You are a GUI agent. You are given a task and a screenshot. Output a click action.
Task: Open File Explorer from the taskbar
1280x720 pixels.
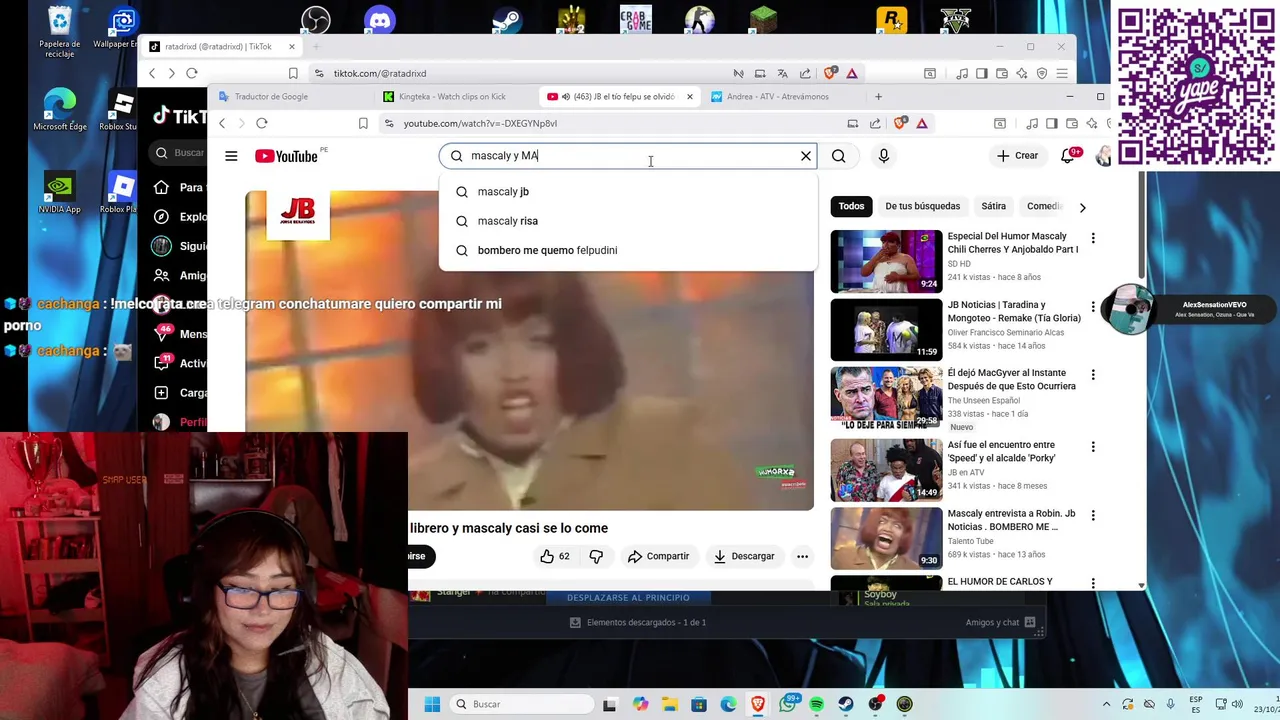670,704
